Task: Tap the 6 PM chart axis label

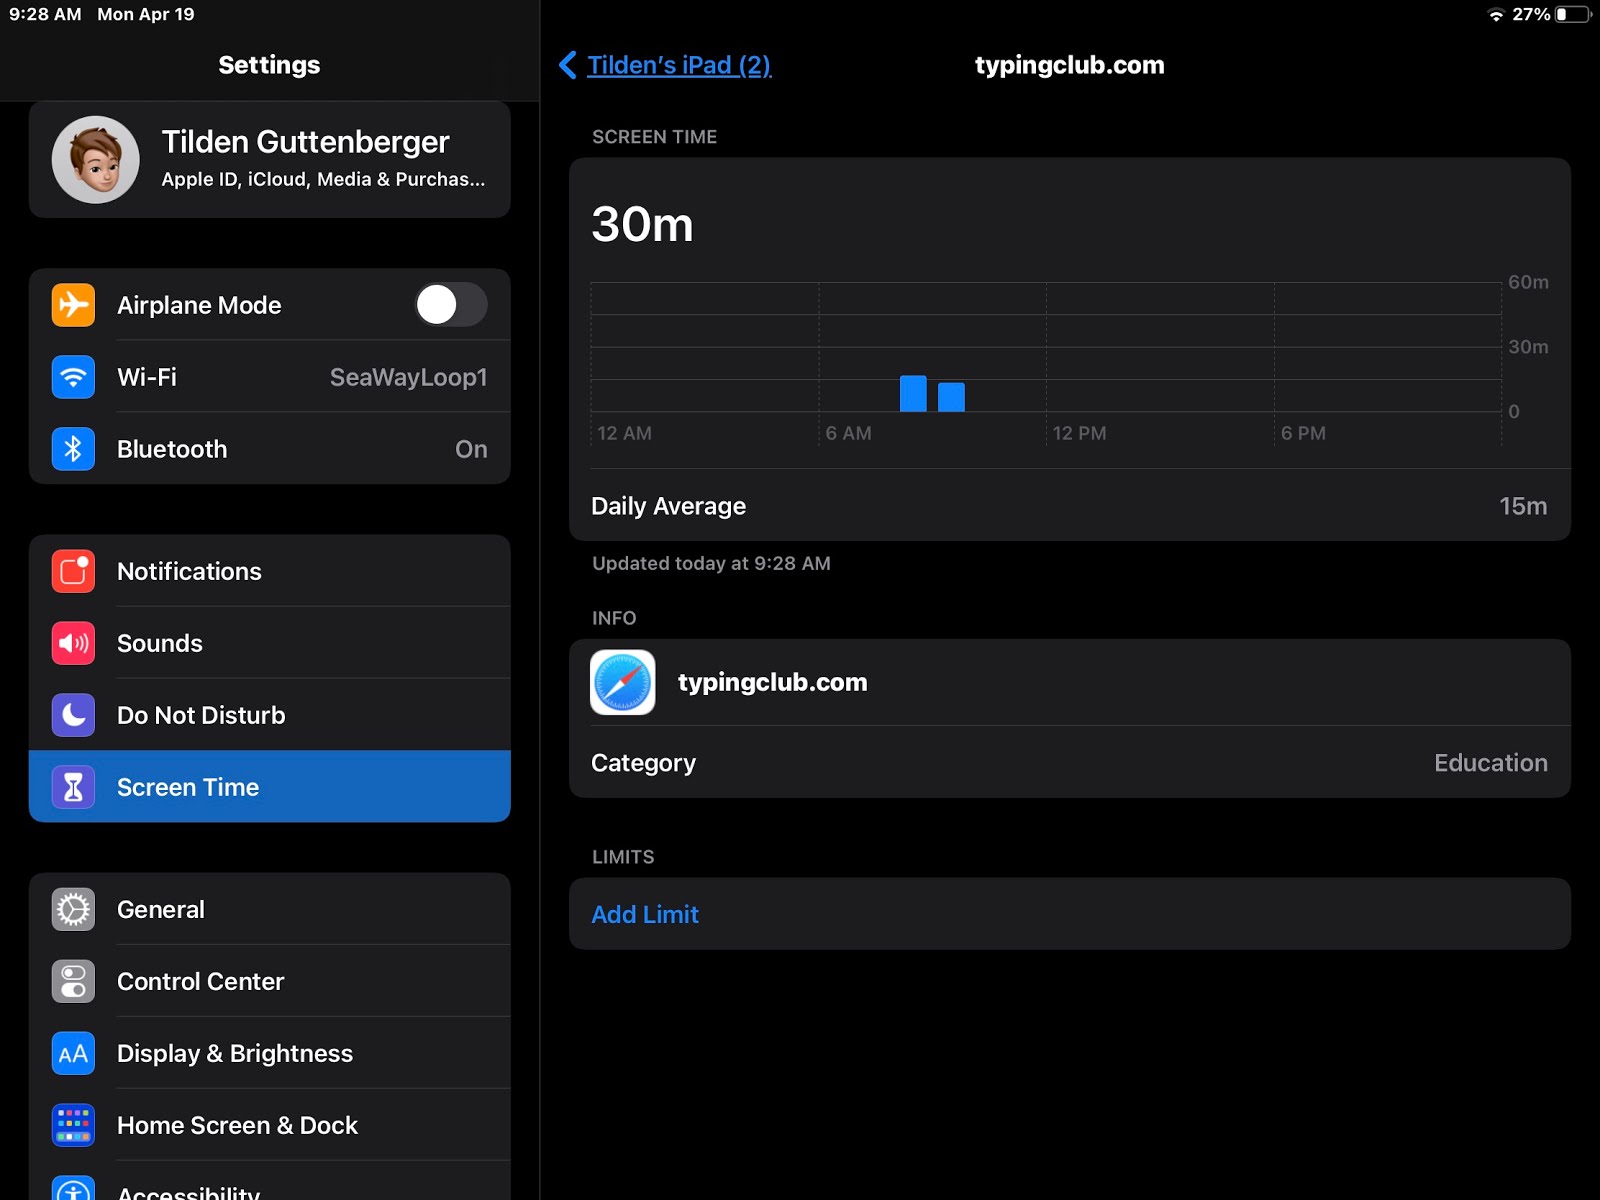Action: 1303,433
